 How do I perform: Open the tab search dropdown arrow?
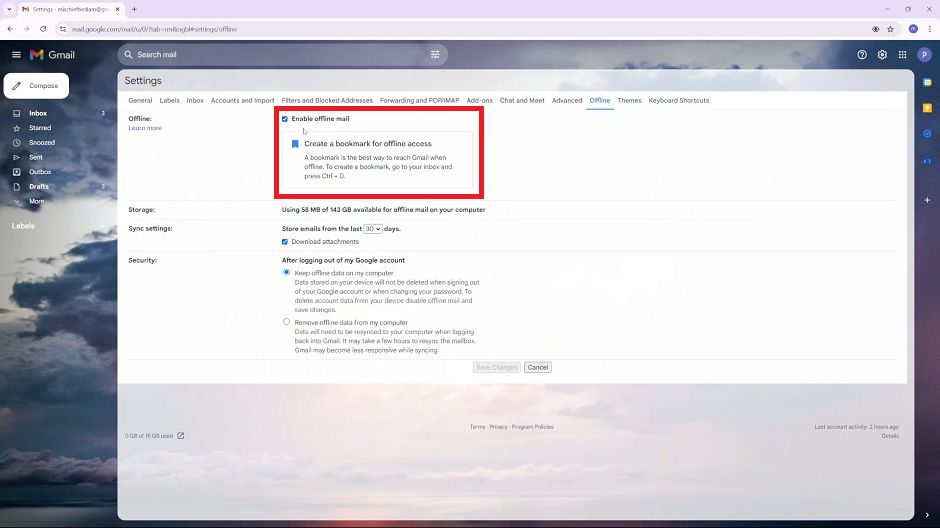(9, 9)
